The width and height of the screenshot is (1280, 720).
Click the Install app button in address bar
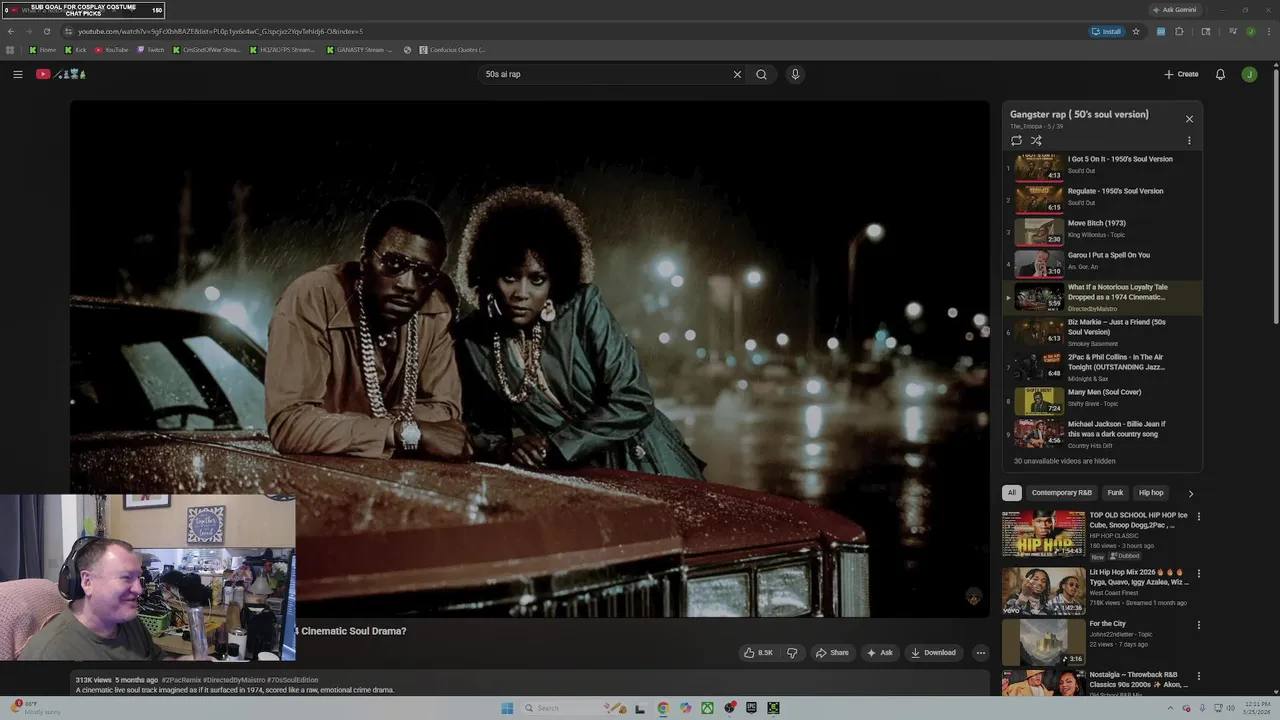point(1106,31)
